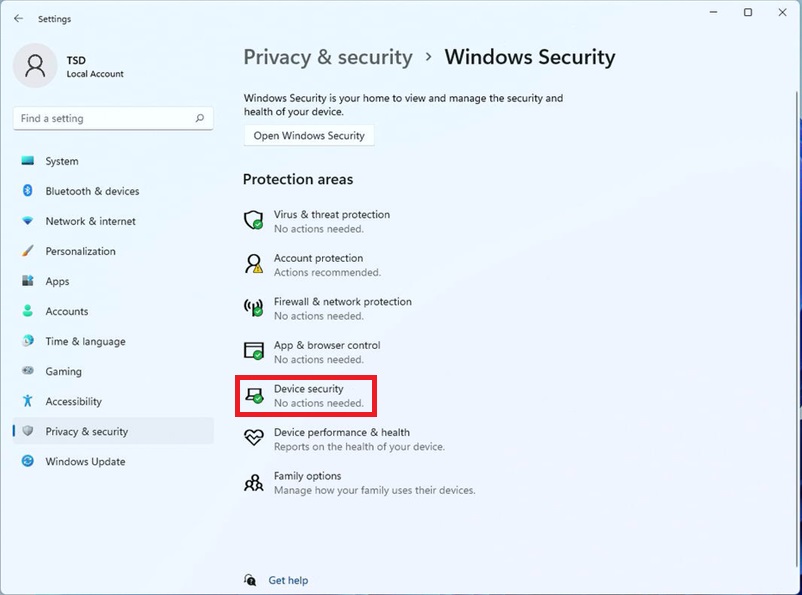Select the Firewall & network protection icon
This screenshot has width=802, height=595.
click(254, 308)
